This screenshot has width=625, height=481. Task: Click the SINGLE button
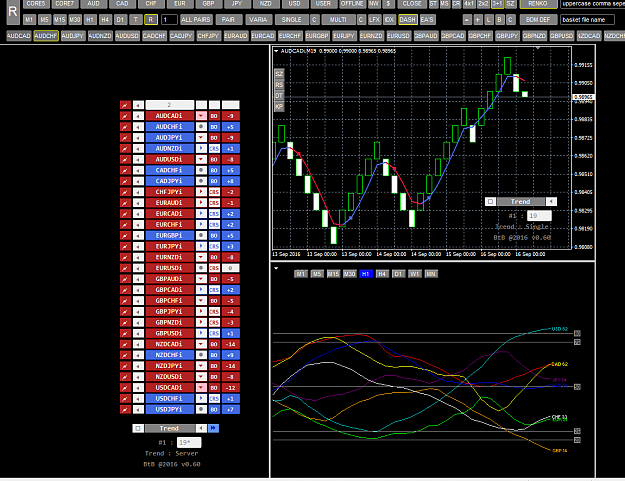(x=292, y=20)
